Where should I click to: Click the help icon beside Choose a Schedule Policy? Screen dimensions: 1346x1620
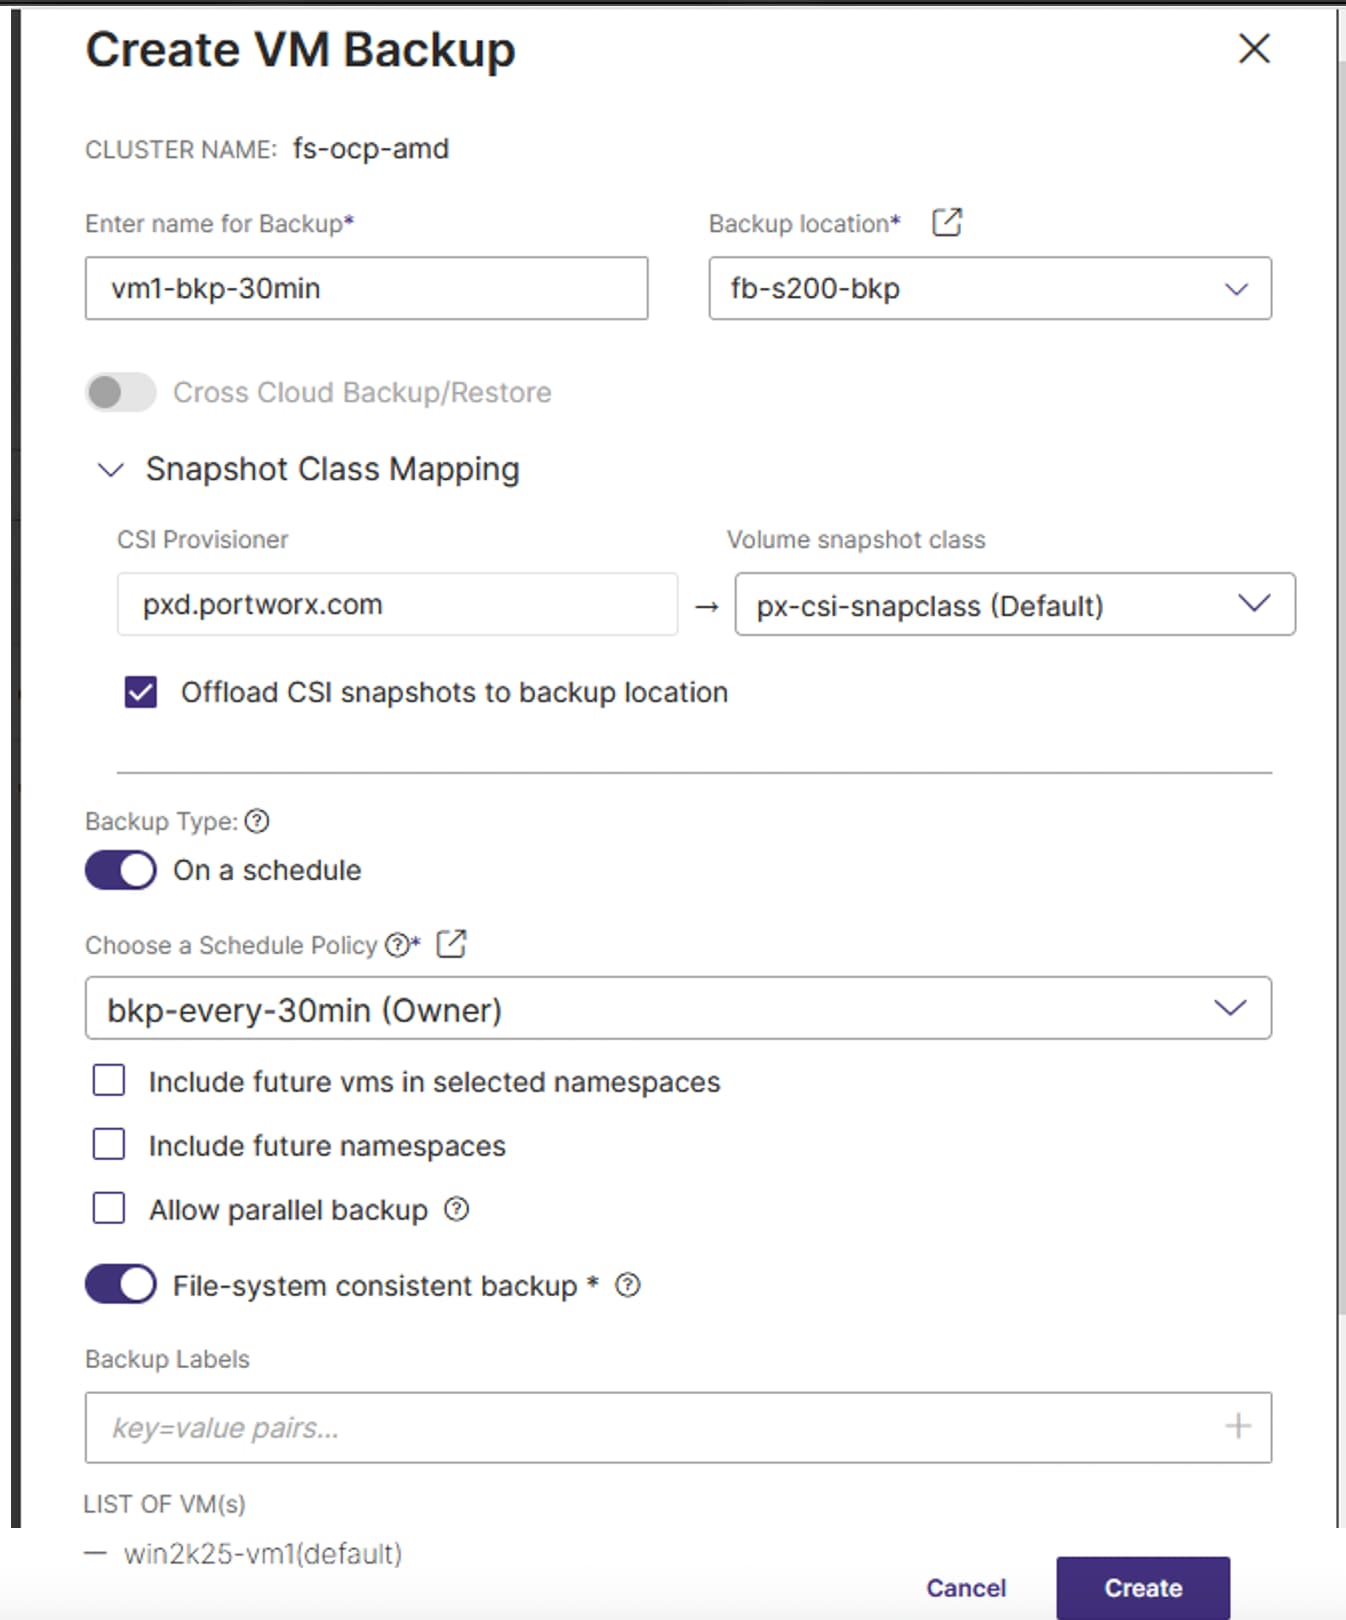click(396, 944)
